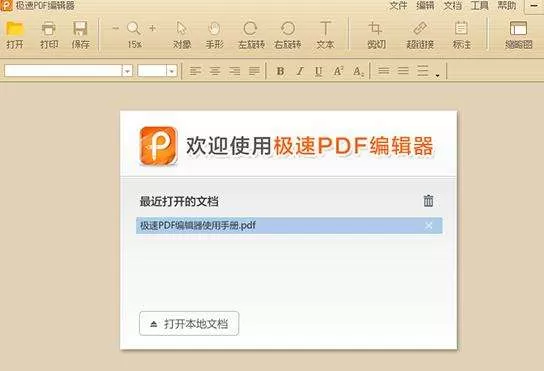
Task: Click the 15% zoom level value
Action: point(135,45)
